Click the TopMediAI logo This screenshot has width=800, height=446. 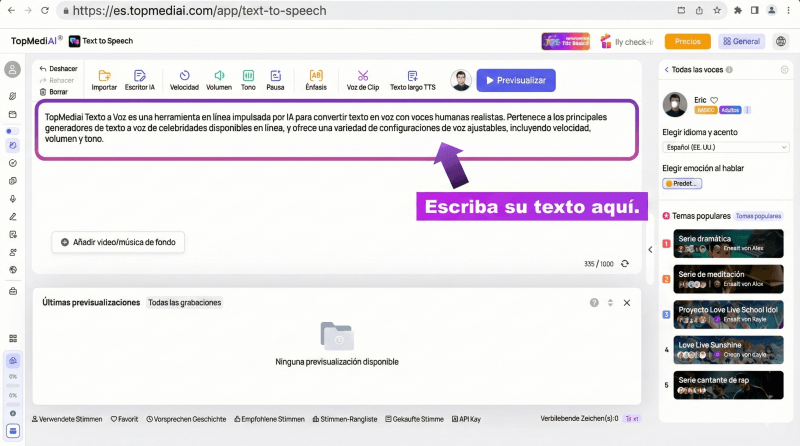pos(36,41)
